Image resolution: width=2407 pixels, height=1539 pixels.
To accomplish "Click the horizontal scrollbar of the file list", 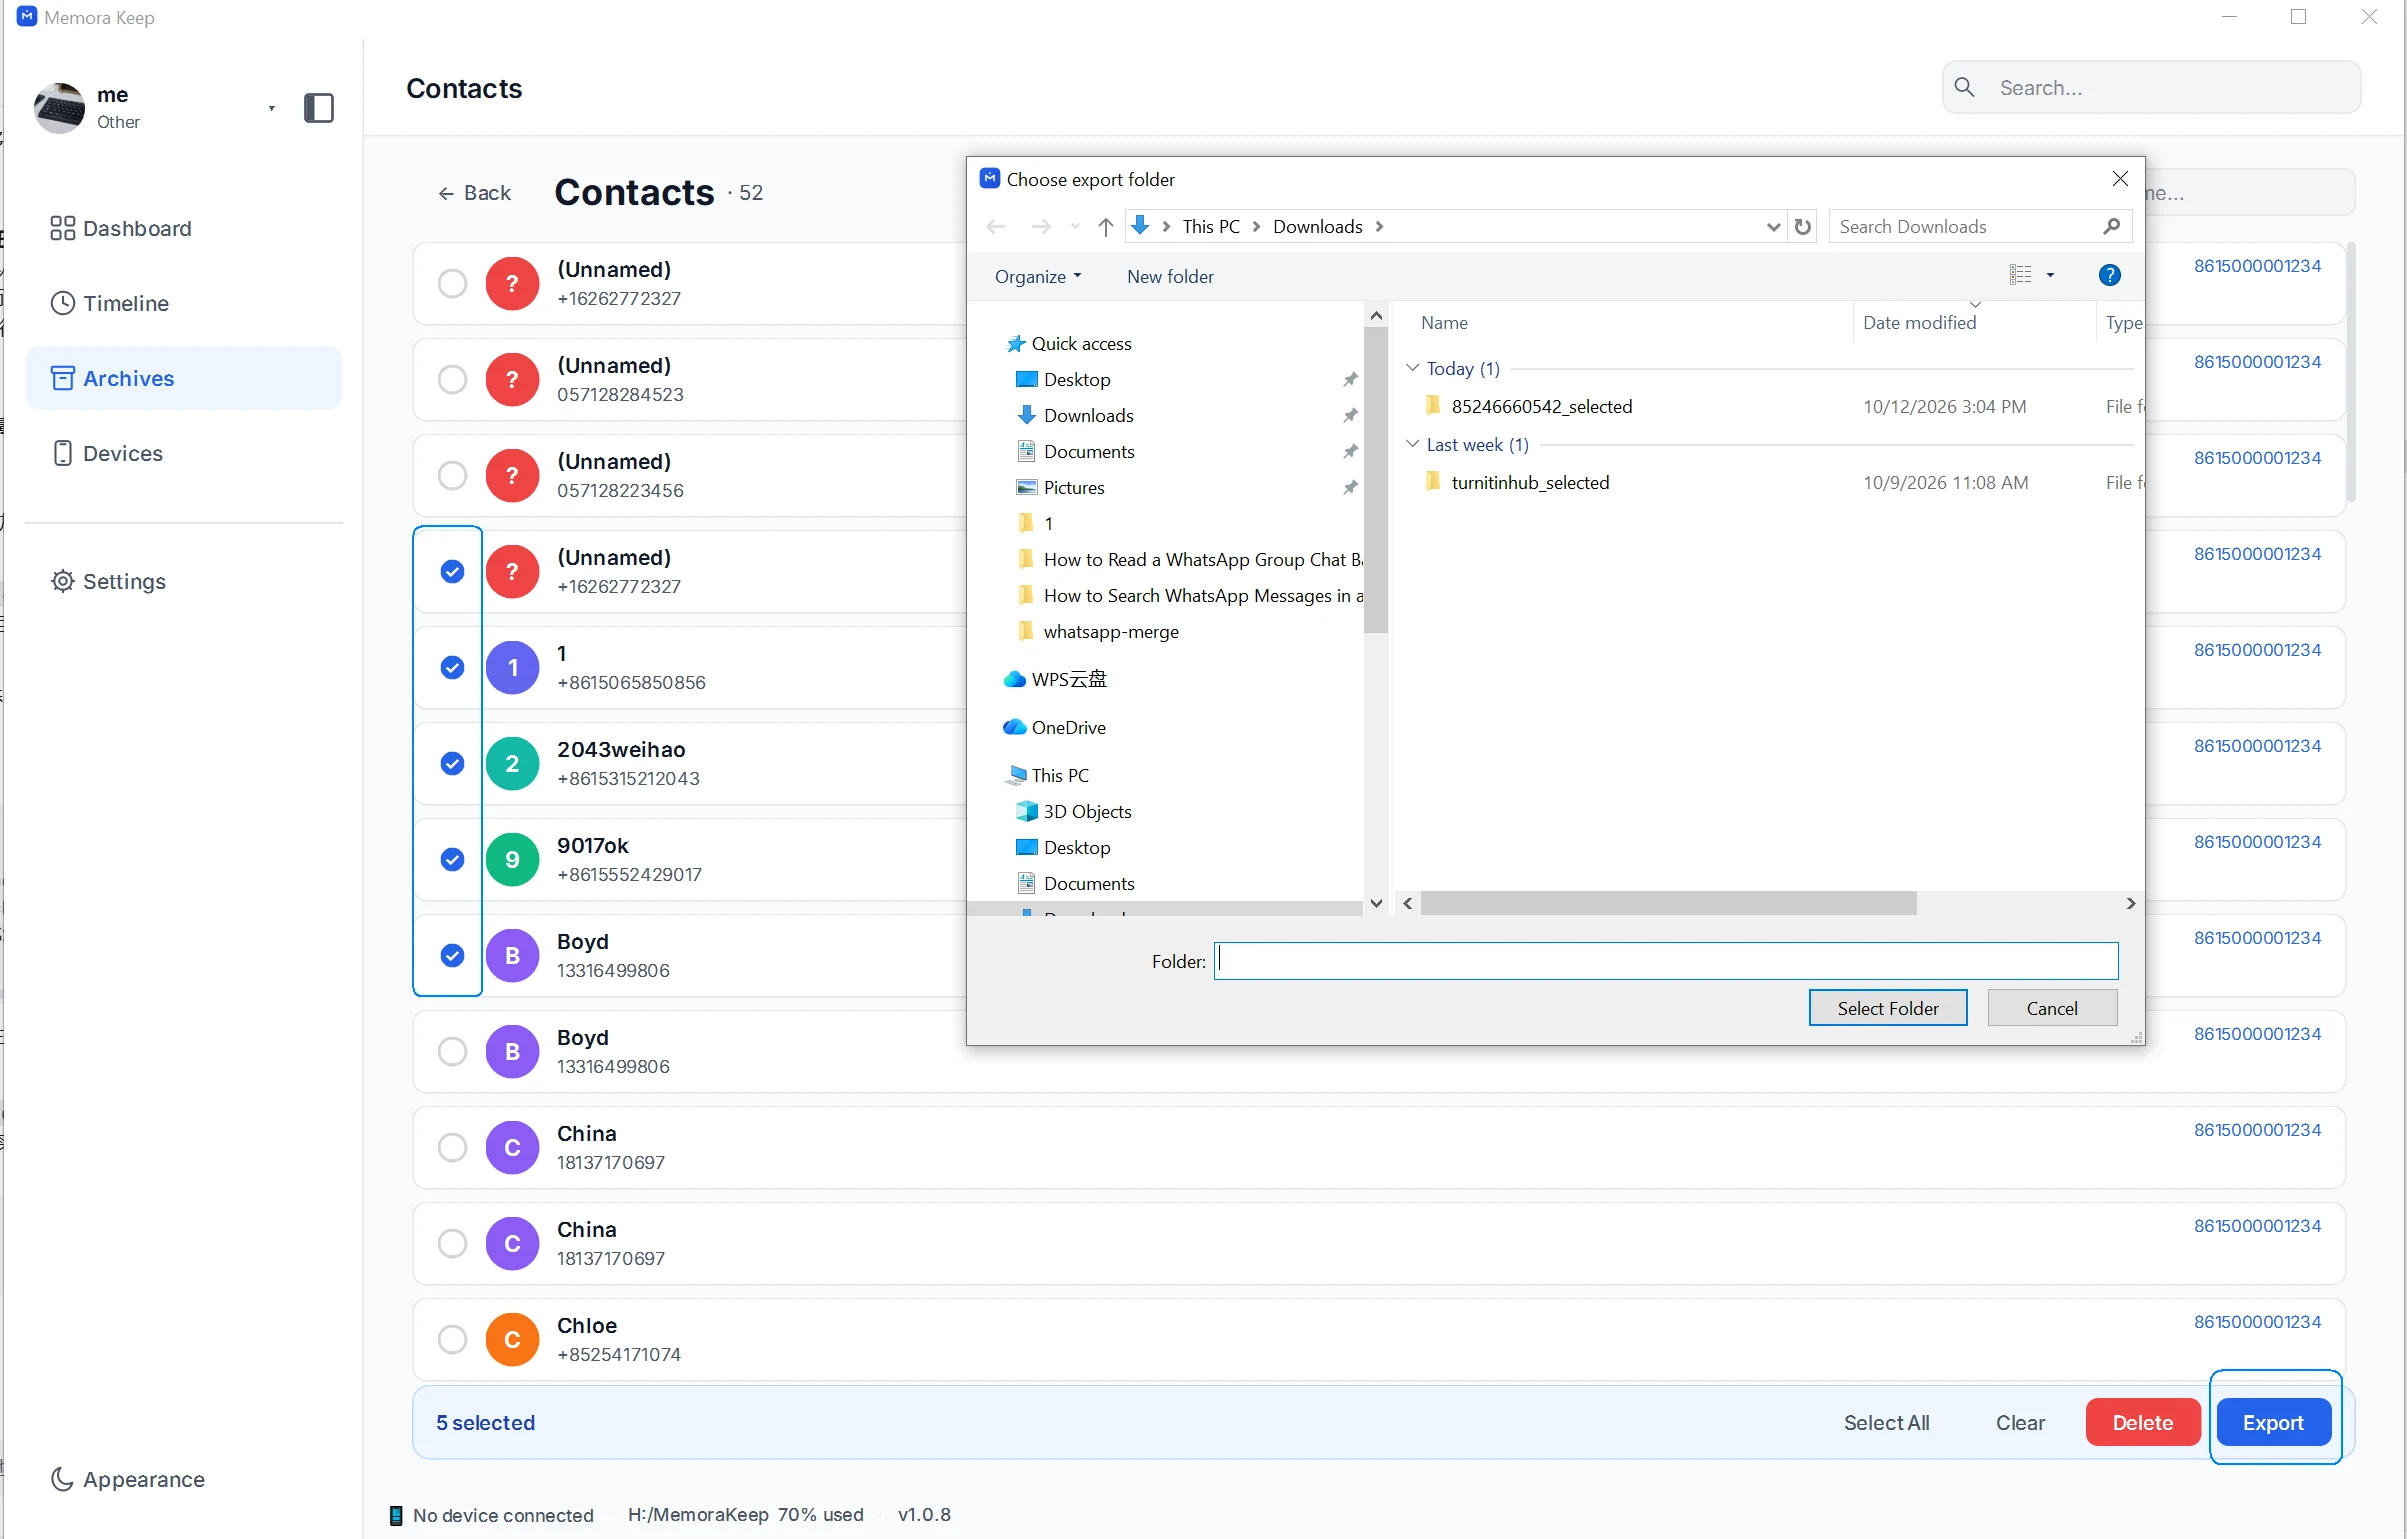I will pos(1668,903).
